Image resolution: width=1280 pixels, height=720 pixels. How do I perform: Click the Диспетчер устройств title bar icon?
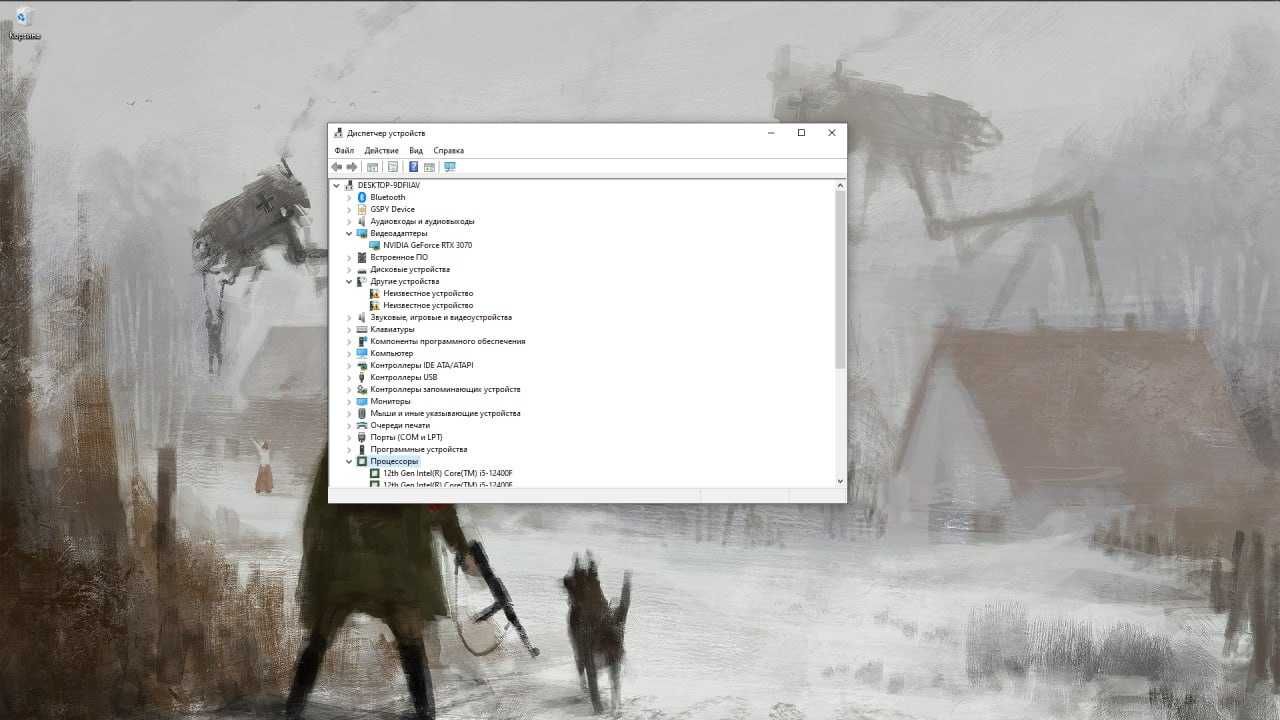click(338, 133)
